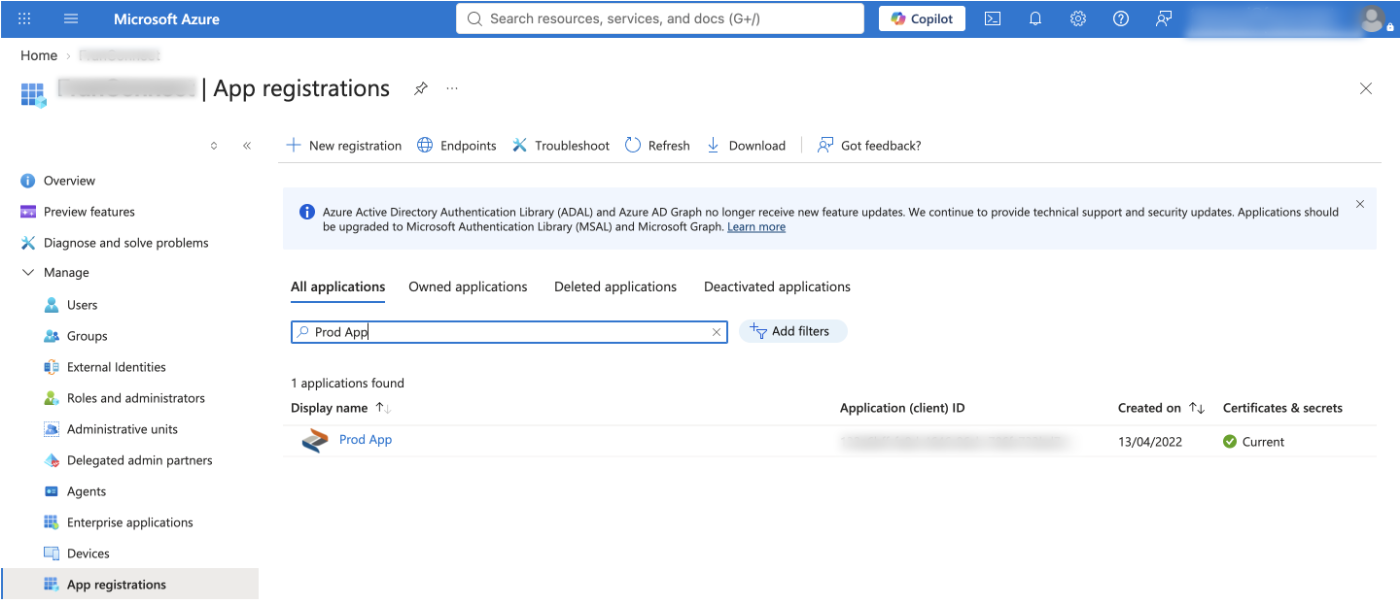Collapse the sidebar with double chevron
Screen dimensions: 1400x606
coord(247,146)
